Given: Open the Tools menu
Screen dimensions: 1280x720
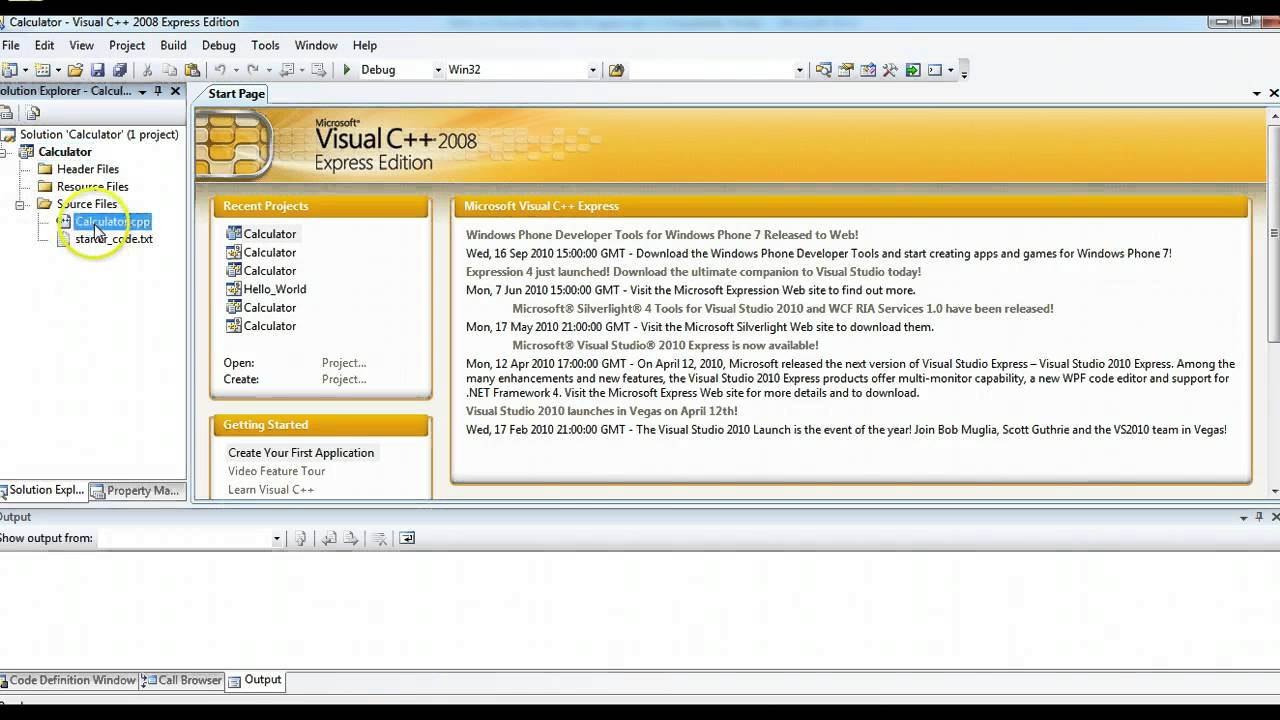Looking at the screenshot, I should (x=265, y=45).
